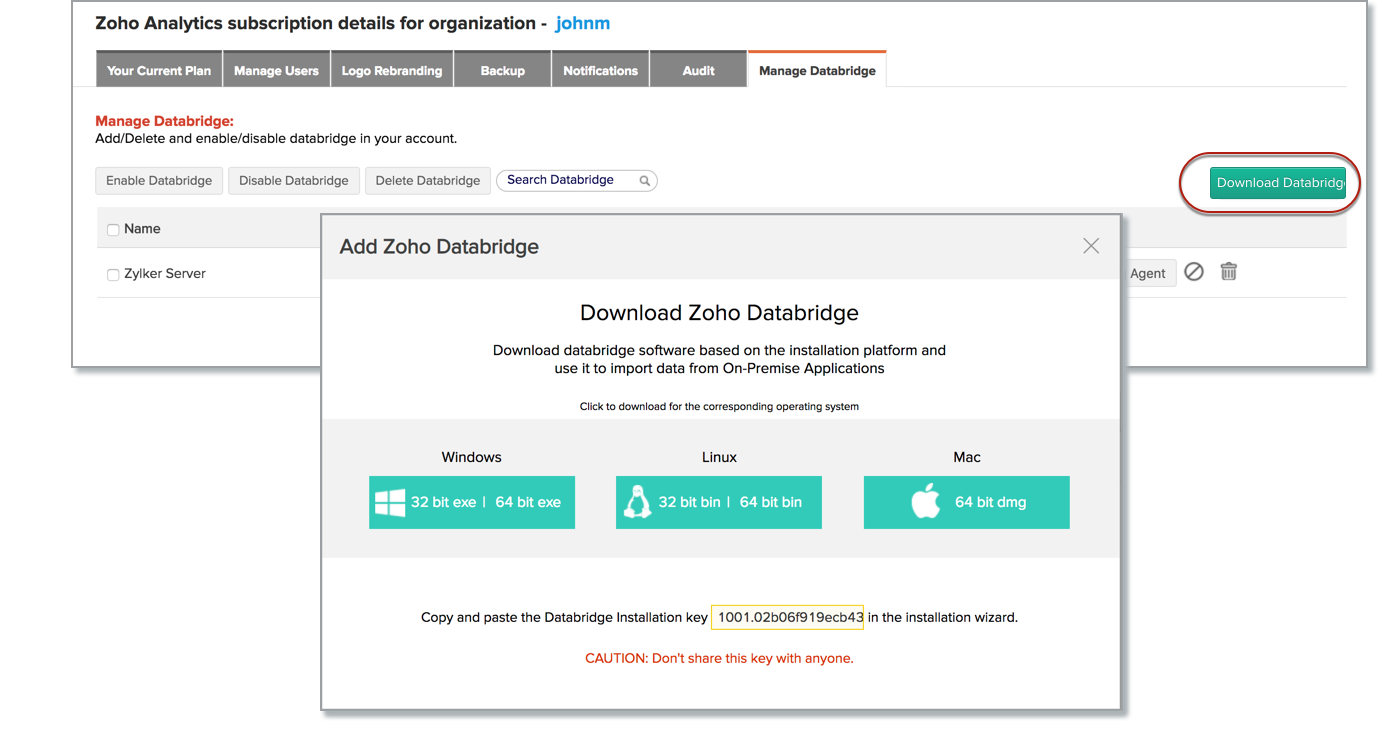Image resolution: width=1396 pixels, height=741 pixels.
Task: Click the Apple logo icon in Mac box
Action: tap(926, 501)
